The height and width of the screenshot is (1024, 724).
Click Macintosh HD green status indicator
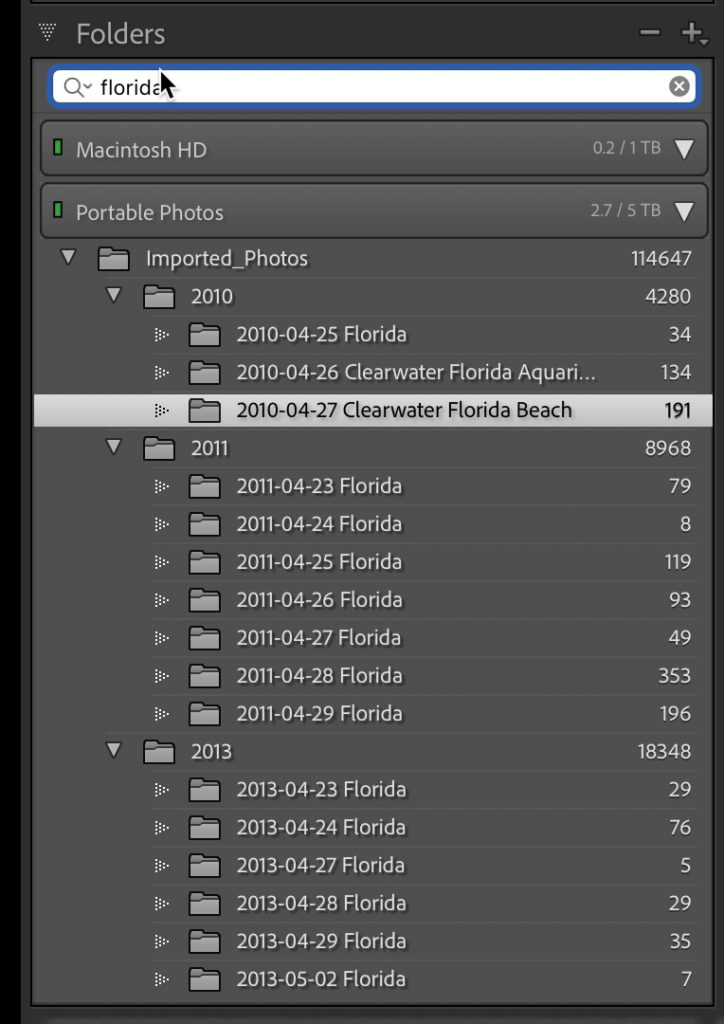point(58,149)
